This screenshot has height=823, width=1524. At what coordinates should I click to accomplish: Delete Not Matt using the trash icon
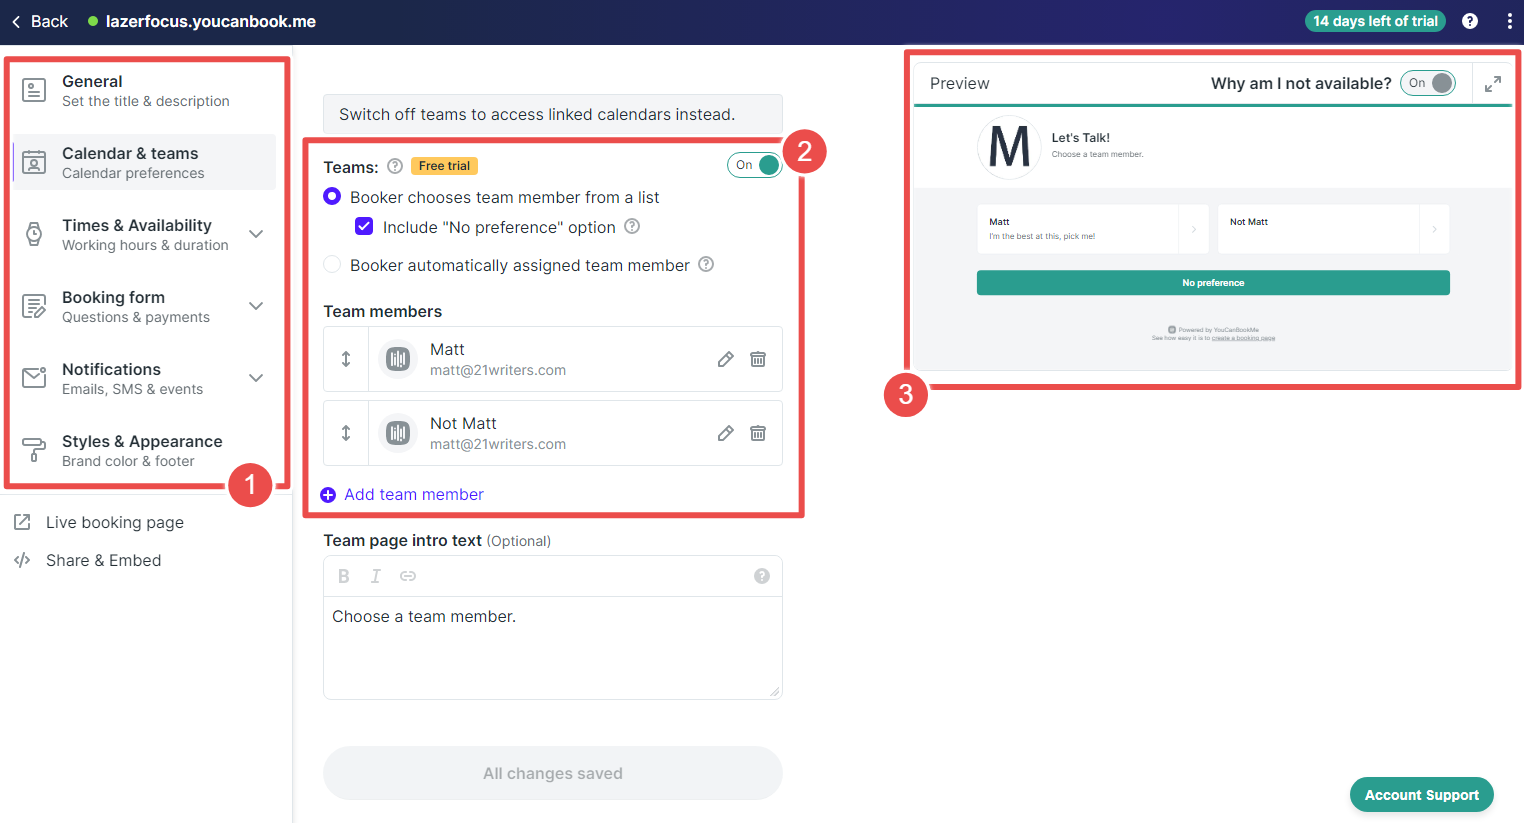pyautogui.click(x=758, y=433)
